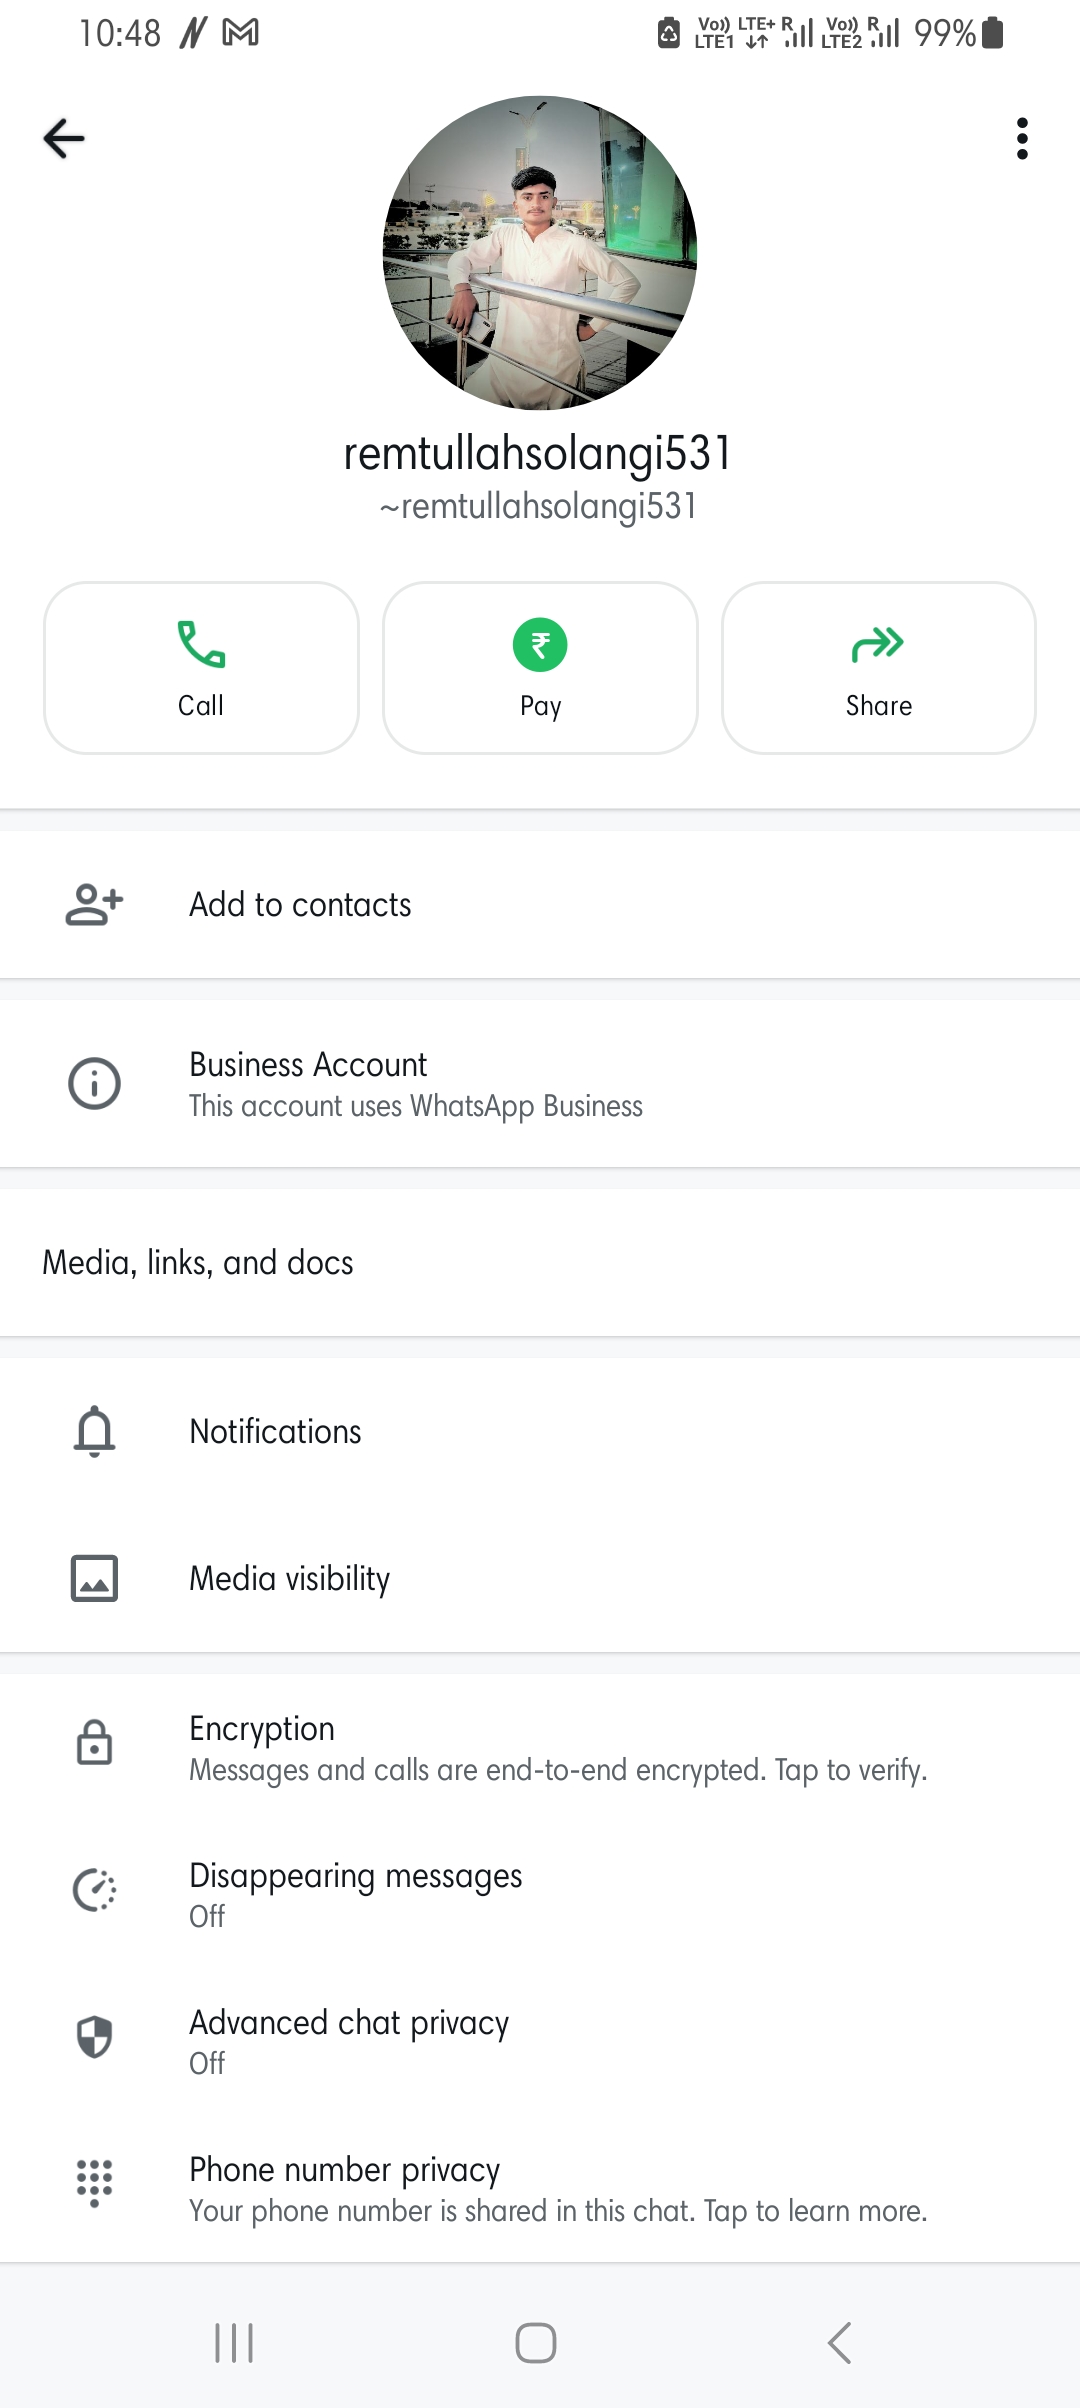The width and height of the screenshot is (1080, 2408).
Task: Open Business Account details
Action: pos(415,1084)
